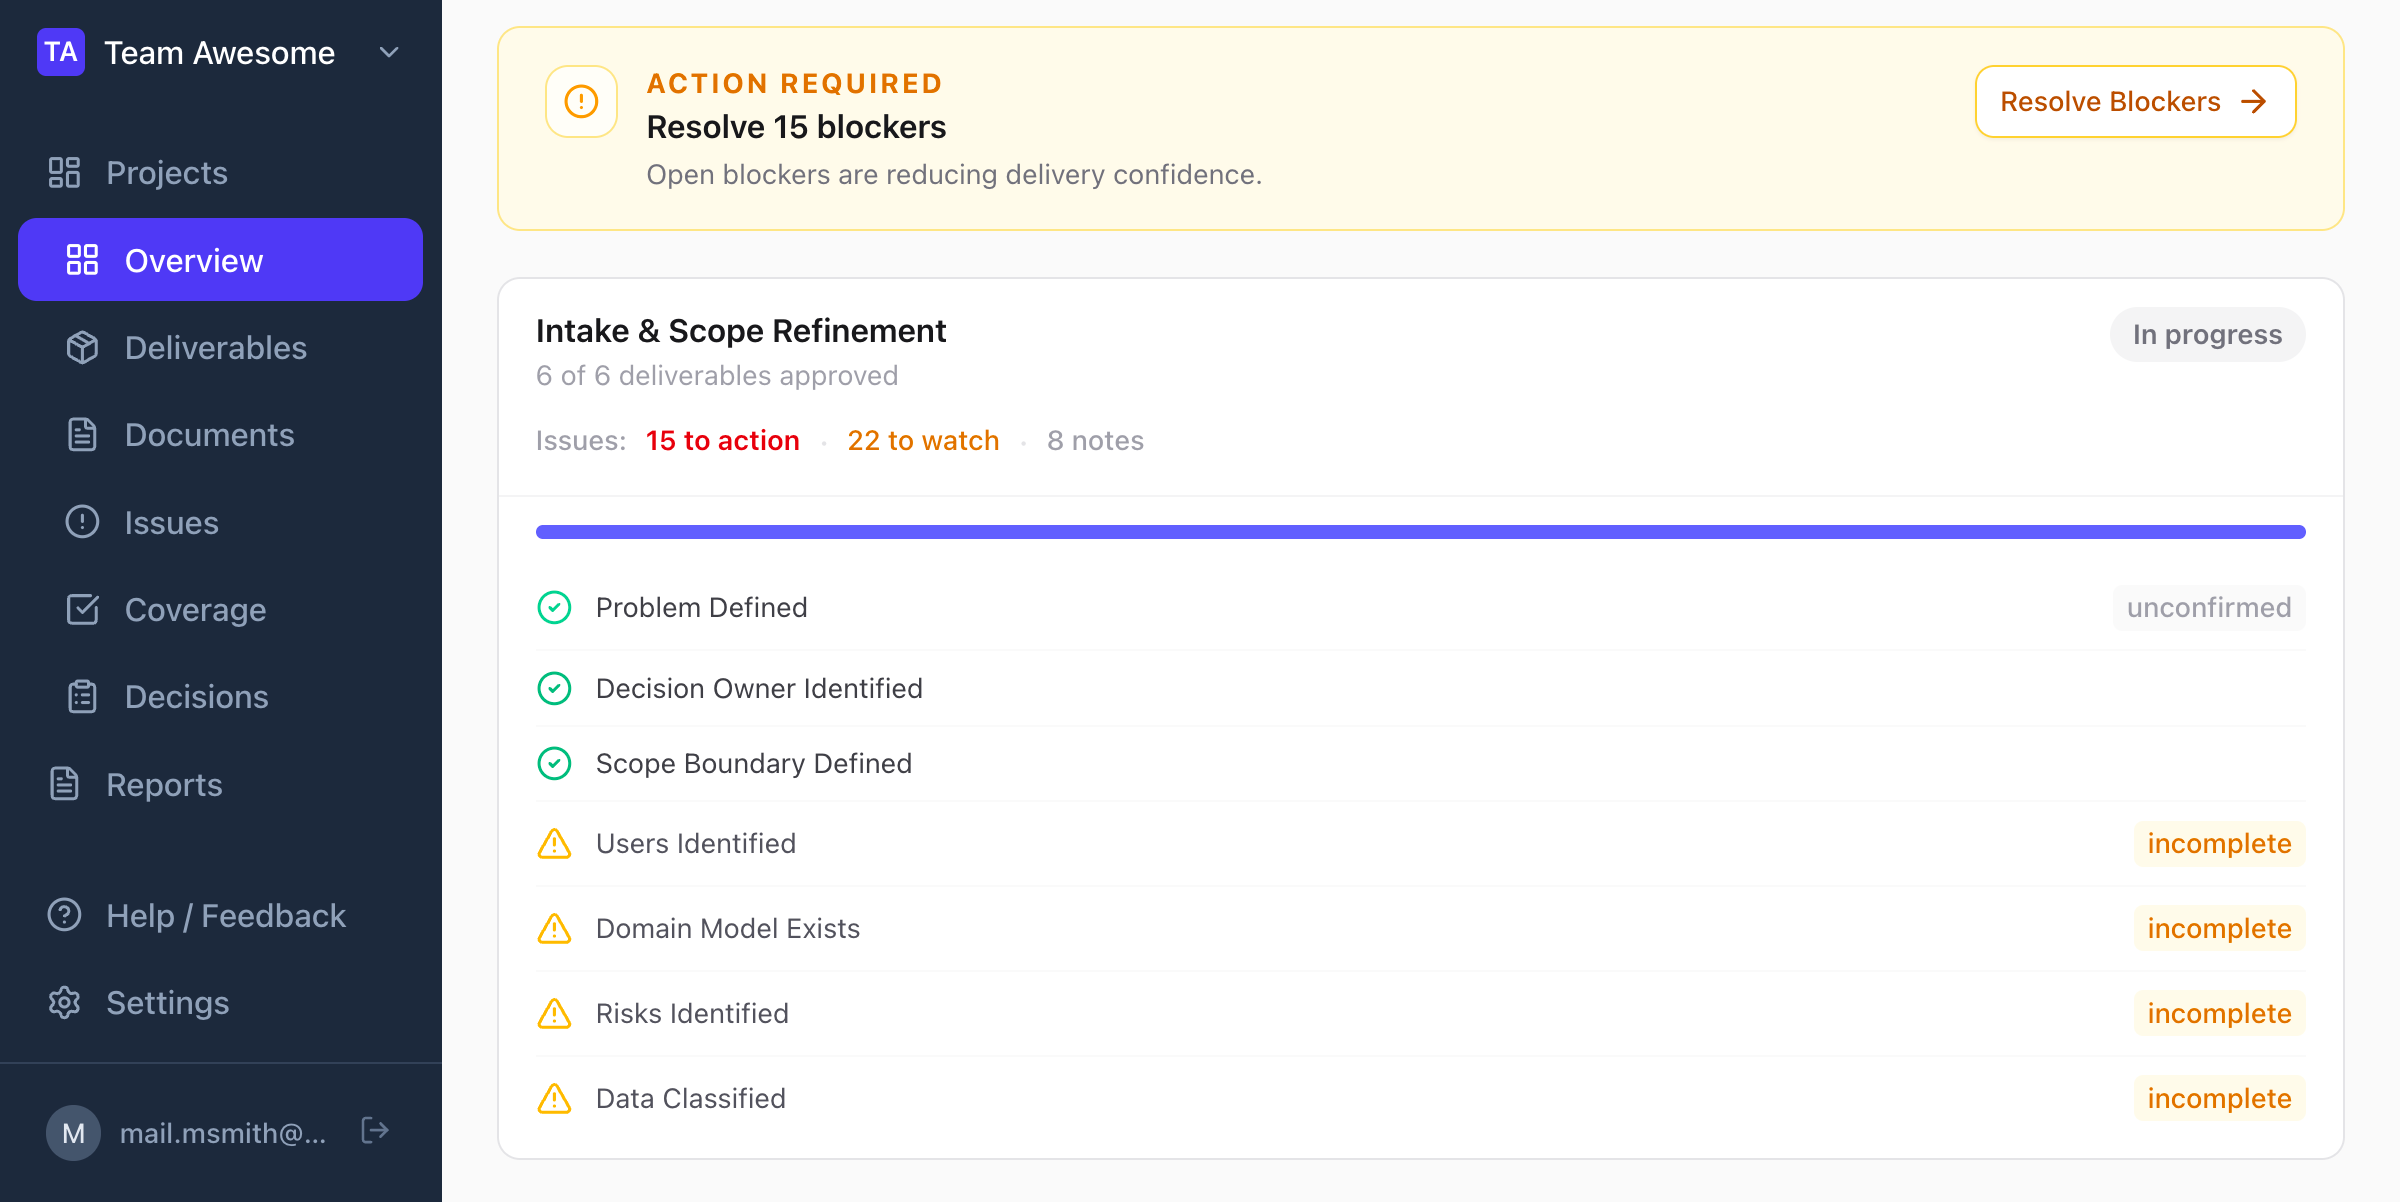This screenshot has height=1202, width=2400.
Task: Open the 15 to action issues link
Action: 722,440
